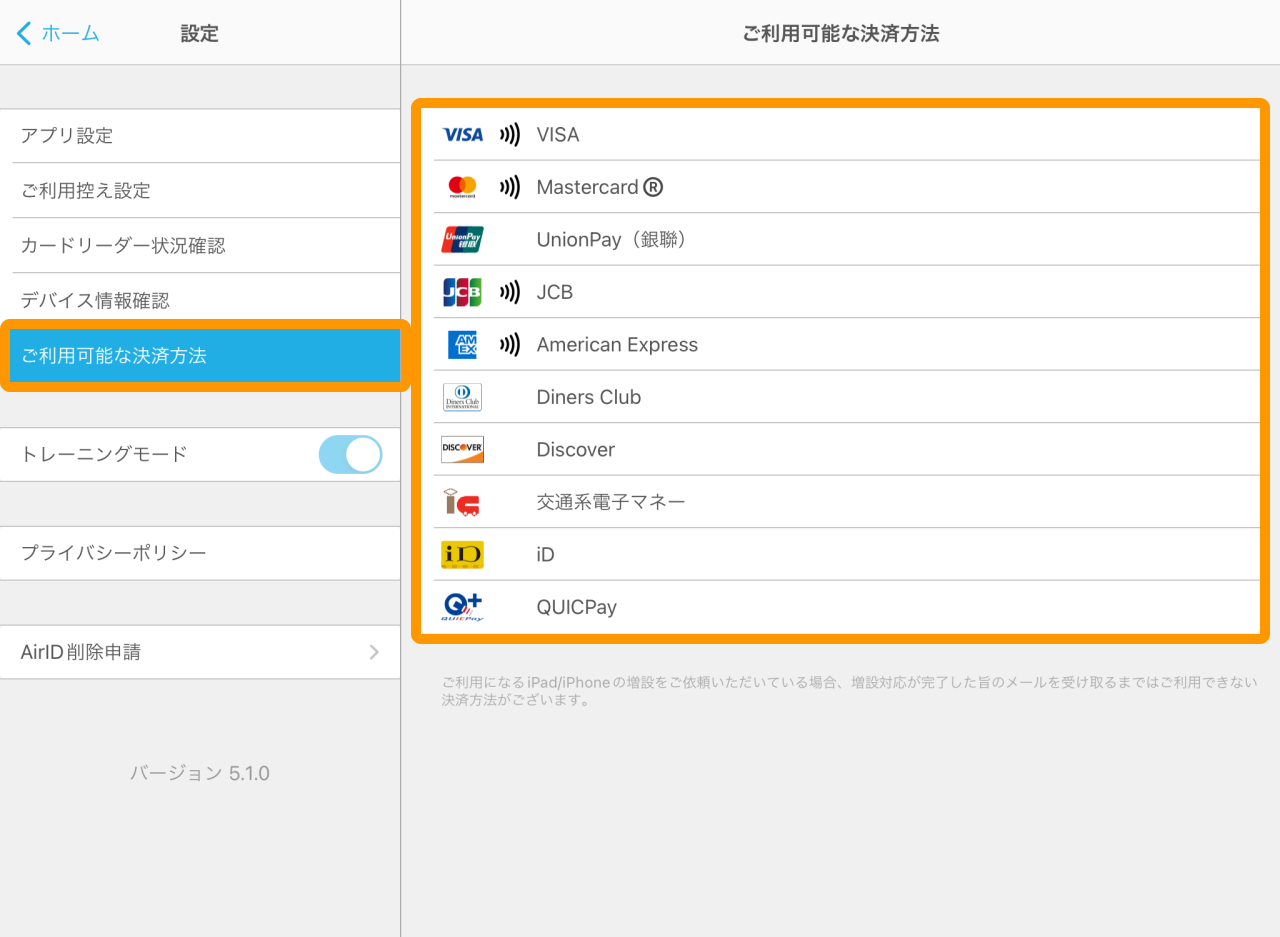Click the バージョン 5.1.0 text
The width and height of the screenshot is (1280, 937).
(x=200, y=774)
